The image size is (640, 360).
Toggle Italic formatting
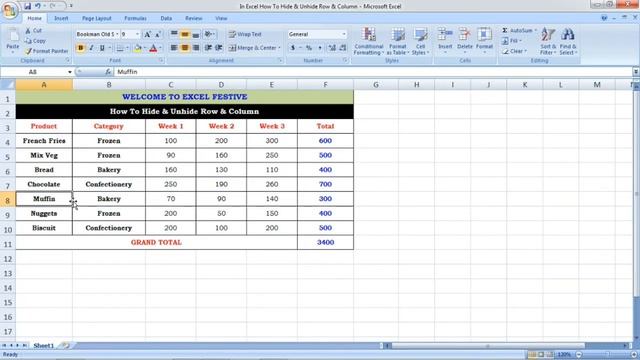coord(91,48)
